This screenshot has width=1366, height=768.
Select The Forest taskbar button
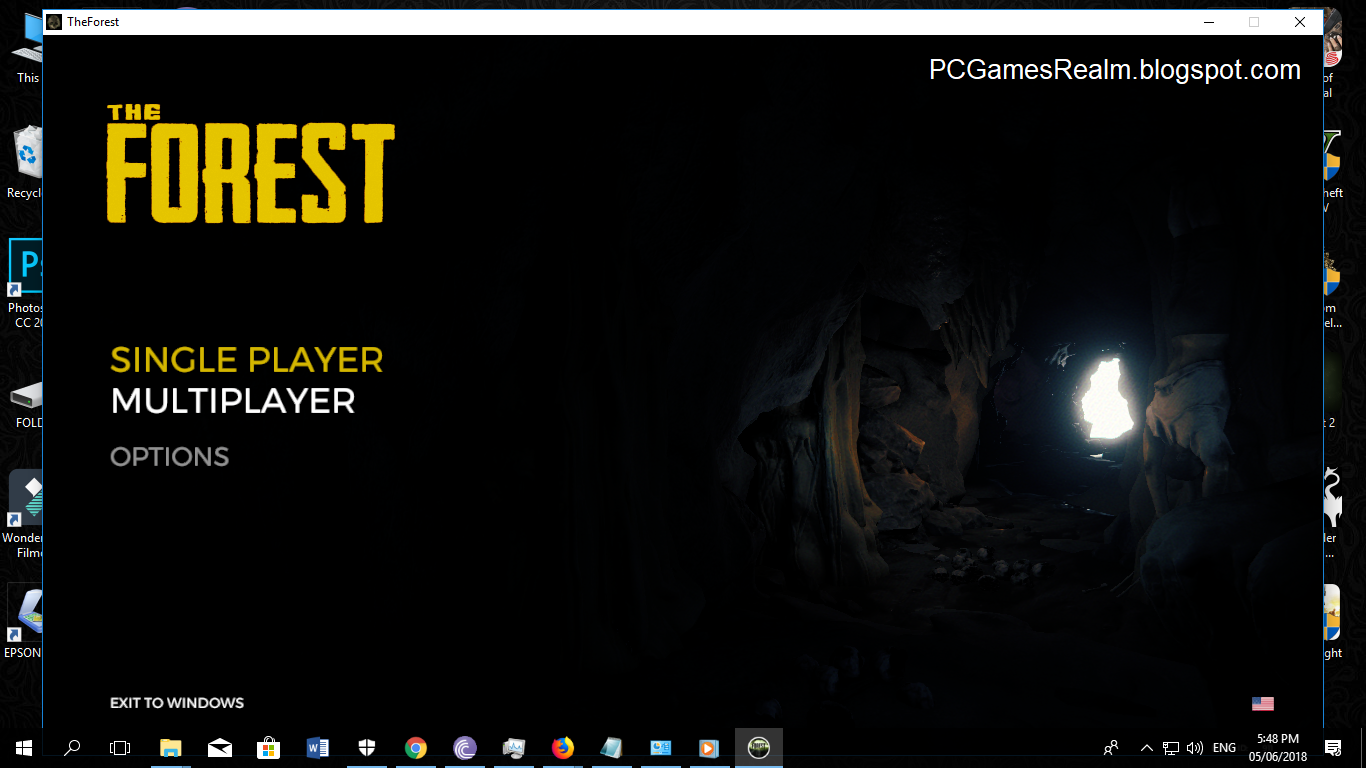[x=759, y=748]
